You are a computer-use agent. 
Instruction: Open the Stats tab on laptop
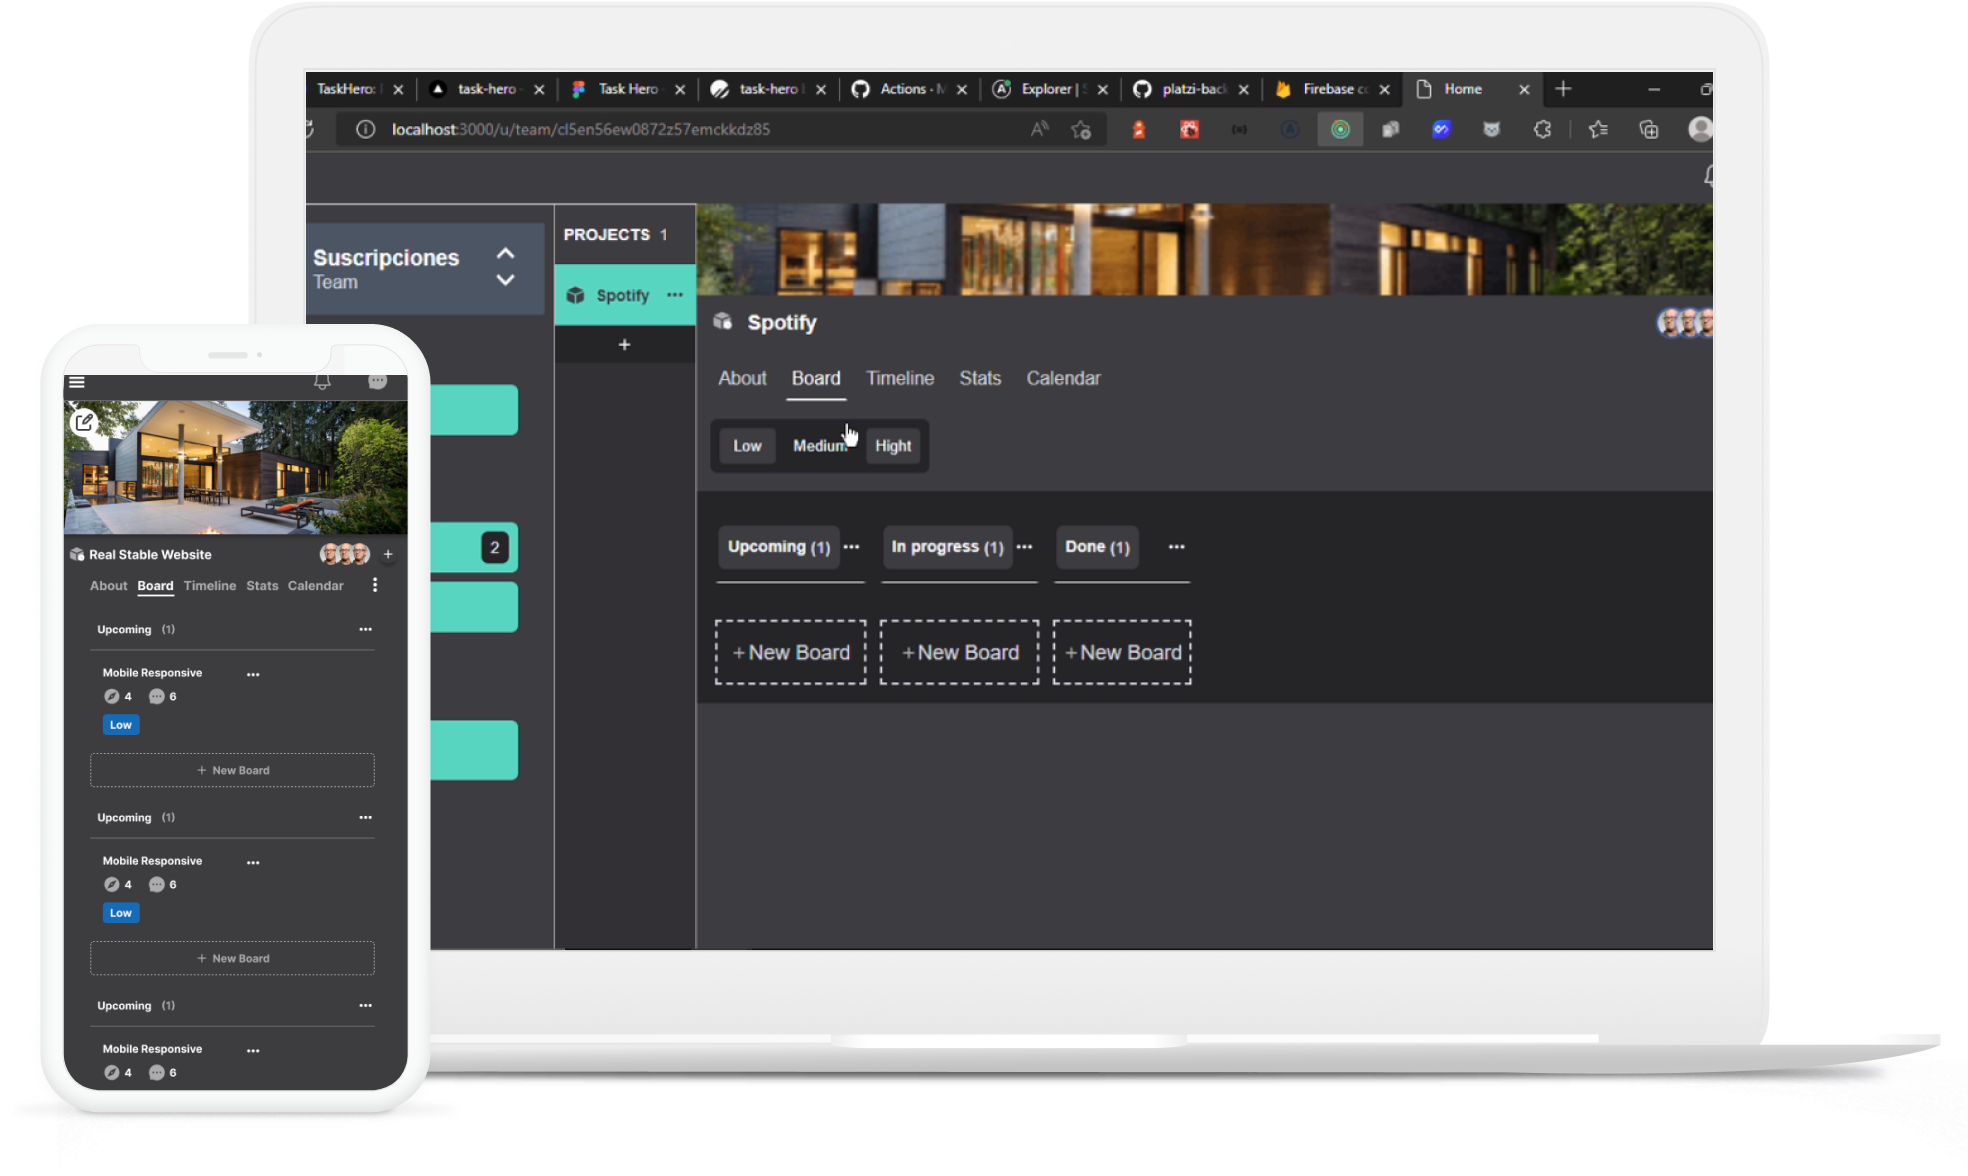point(980,379)
